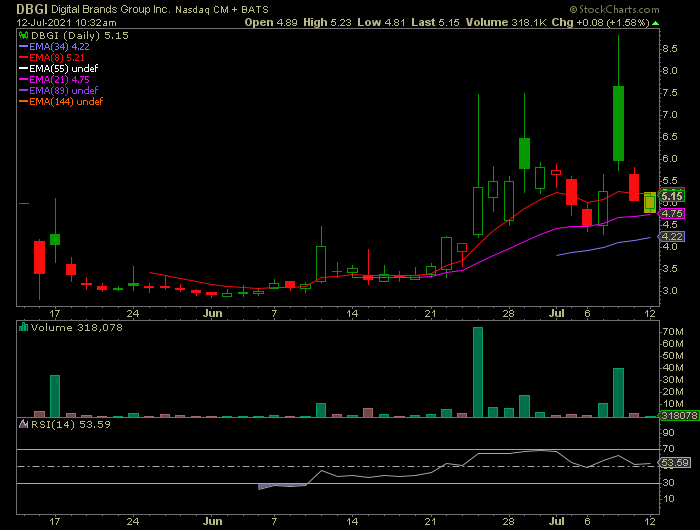Click the 318078 volume tag on the volume axis
This screenshot has height=530, width=700.
(x=678, y=416)
